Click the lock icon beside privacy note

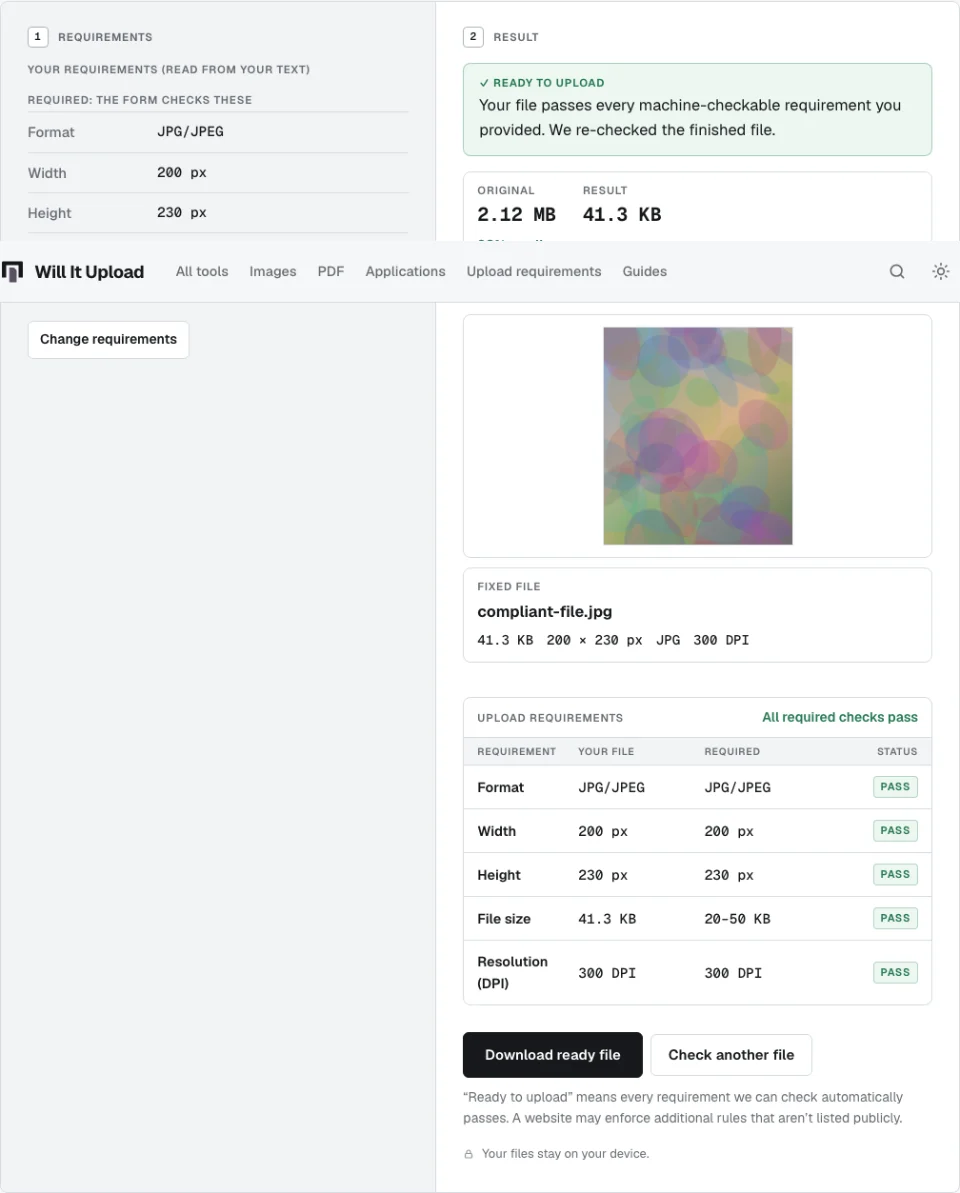469,1154
